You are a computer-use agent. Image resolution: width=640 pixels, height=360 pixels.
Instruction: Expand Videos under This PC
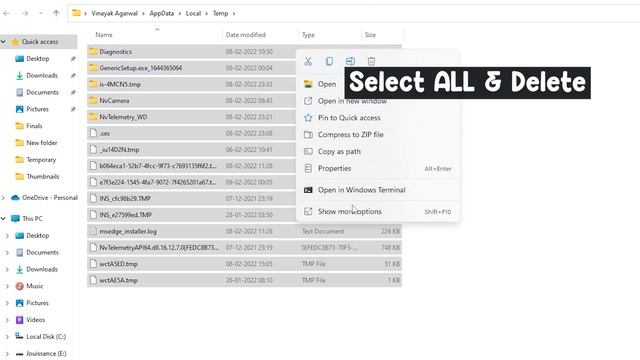[7, 320]
